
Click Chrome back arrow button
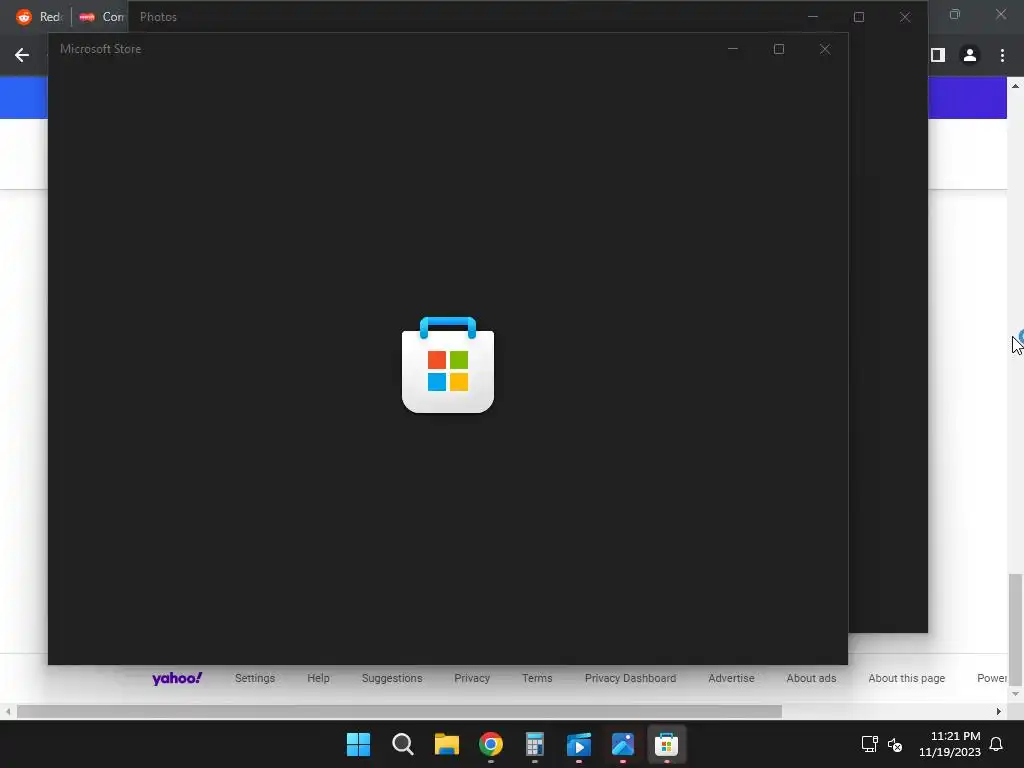(x=22, y=55)
